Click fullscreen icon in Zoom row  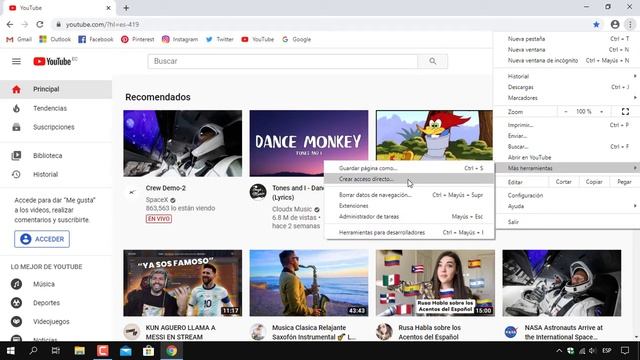coord(625,111)
